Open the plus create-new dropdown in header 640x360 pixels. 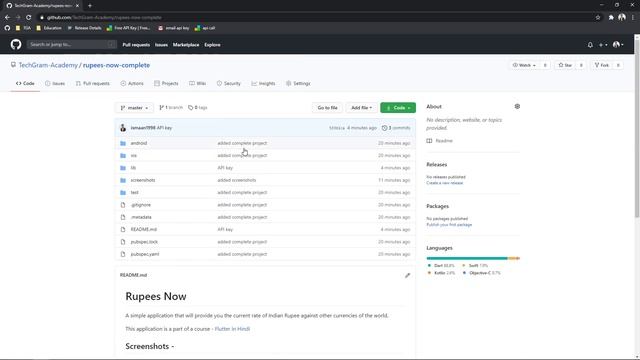pyautogui.click(x=603, y=45)
